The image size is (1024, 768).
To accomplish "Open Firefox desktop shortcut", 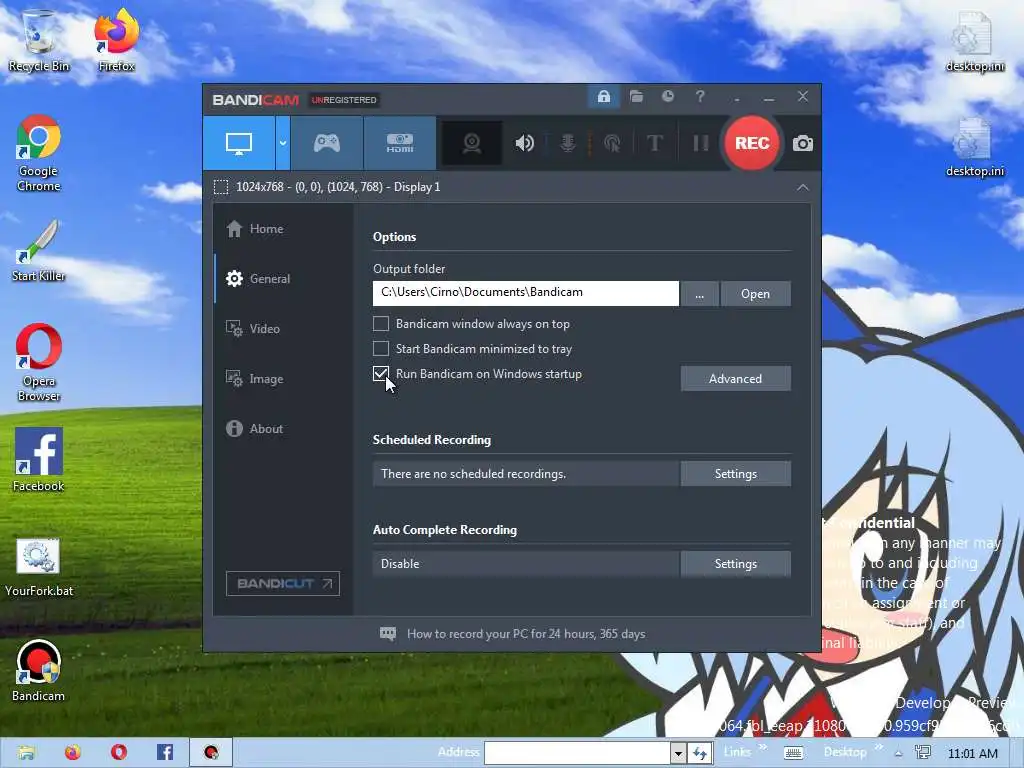I will tap(116, 40).
